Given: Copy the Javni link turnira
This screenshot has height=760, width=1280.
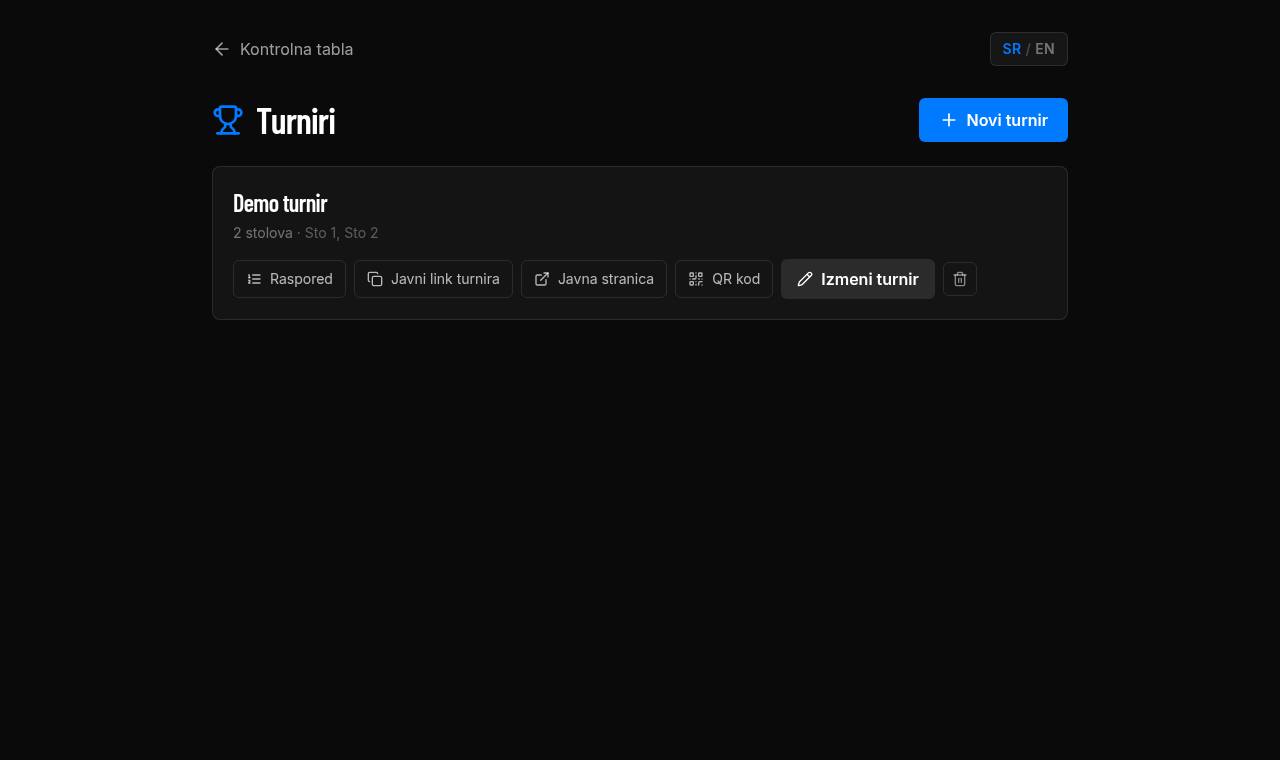Looking at the screenshot, I should coord(433,279).
